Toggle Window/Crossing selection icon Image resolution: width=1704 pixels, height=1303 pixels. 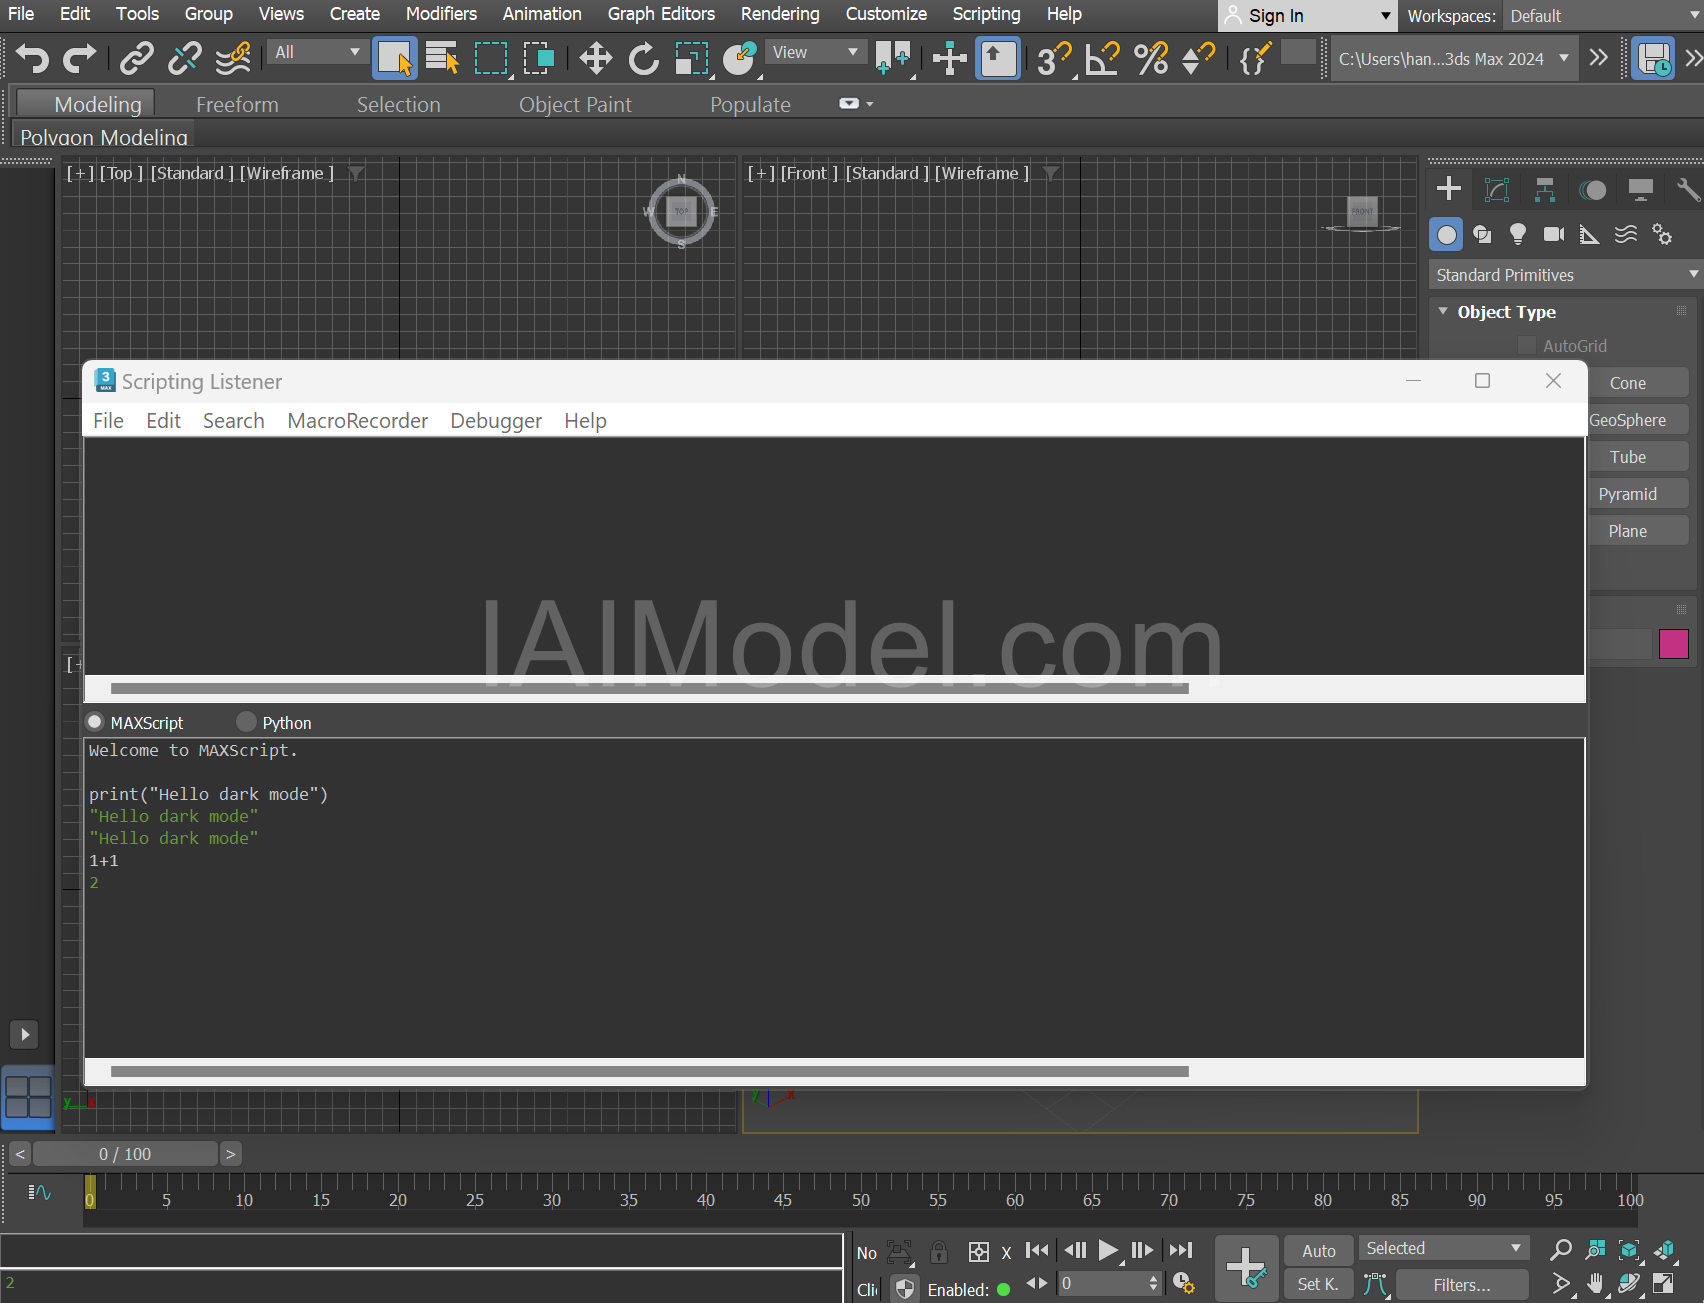coord(539,58)
